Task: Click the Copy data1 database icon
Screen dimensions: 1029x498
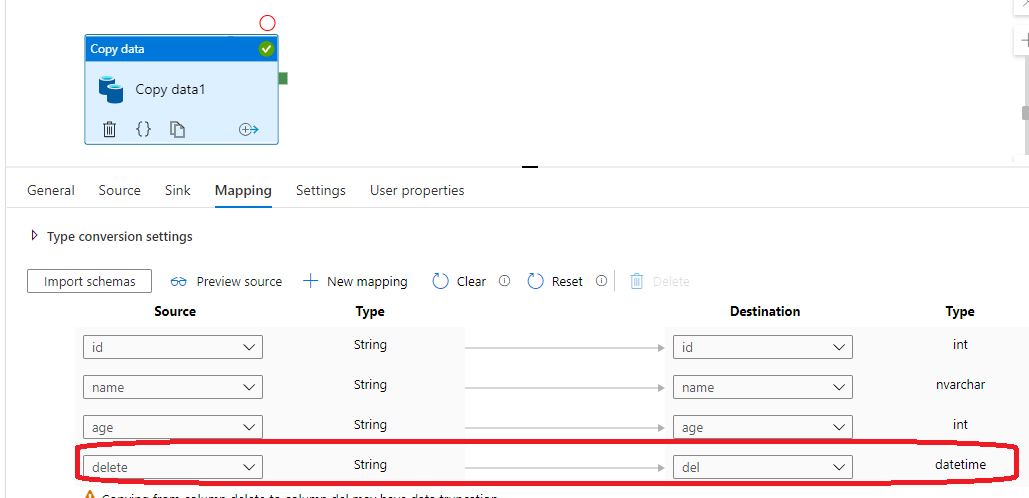Action: 110,89
